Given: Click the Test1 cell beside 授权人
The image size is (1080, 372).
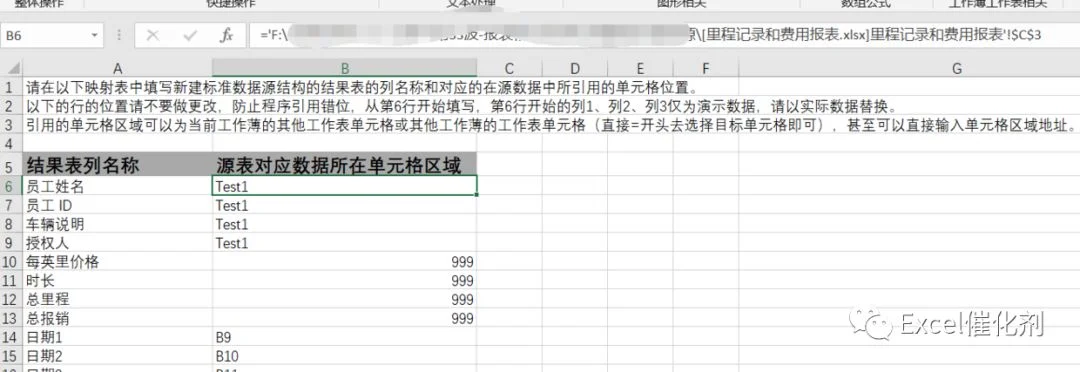Looking at the screenshot, I should tap(344, 243).
